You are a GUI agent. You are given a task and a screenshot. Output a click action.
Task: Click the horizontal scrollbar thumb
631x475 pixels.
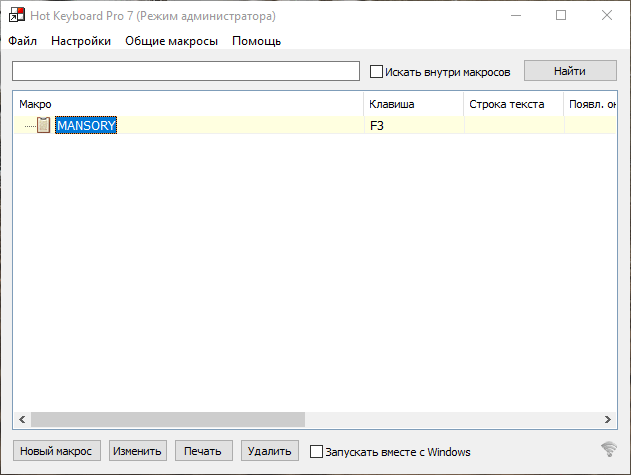tap(168, 419)
